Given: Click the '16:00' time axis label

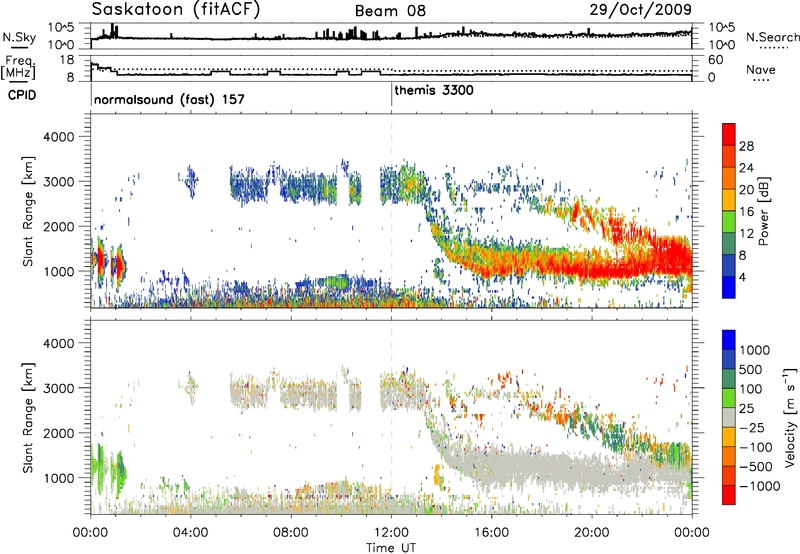Looking at the screenshot, I should (491, 533).
